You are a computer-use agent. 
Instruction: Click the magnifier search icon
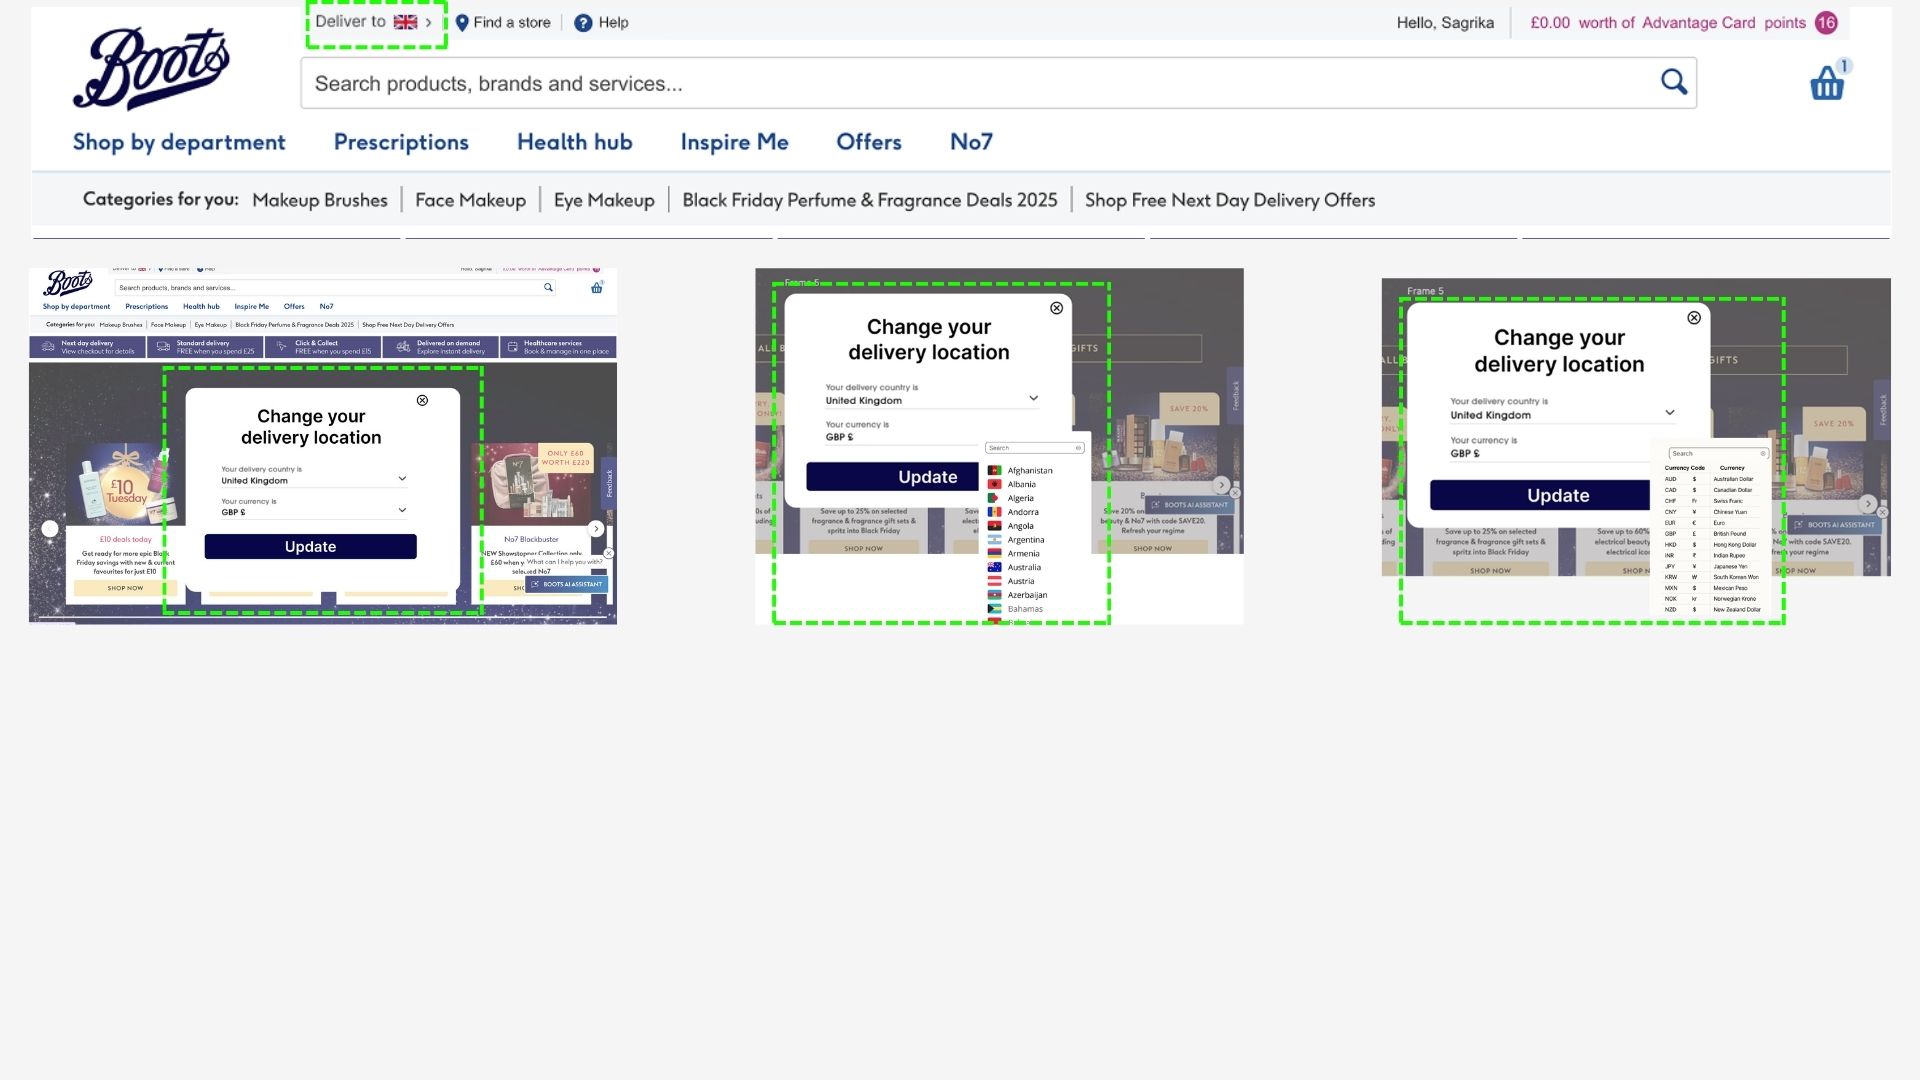coord(1674,82)
